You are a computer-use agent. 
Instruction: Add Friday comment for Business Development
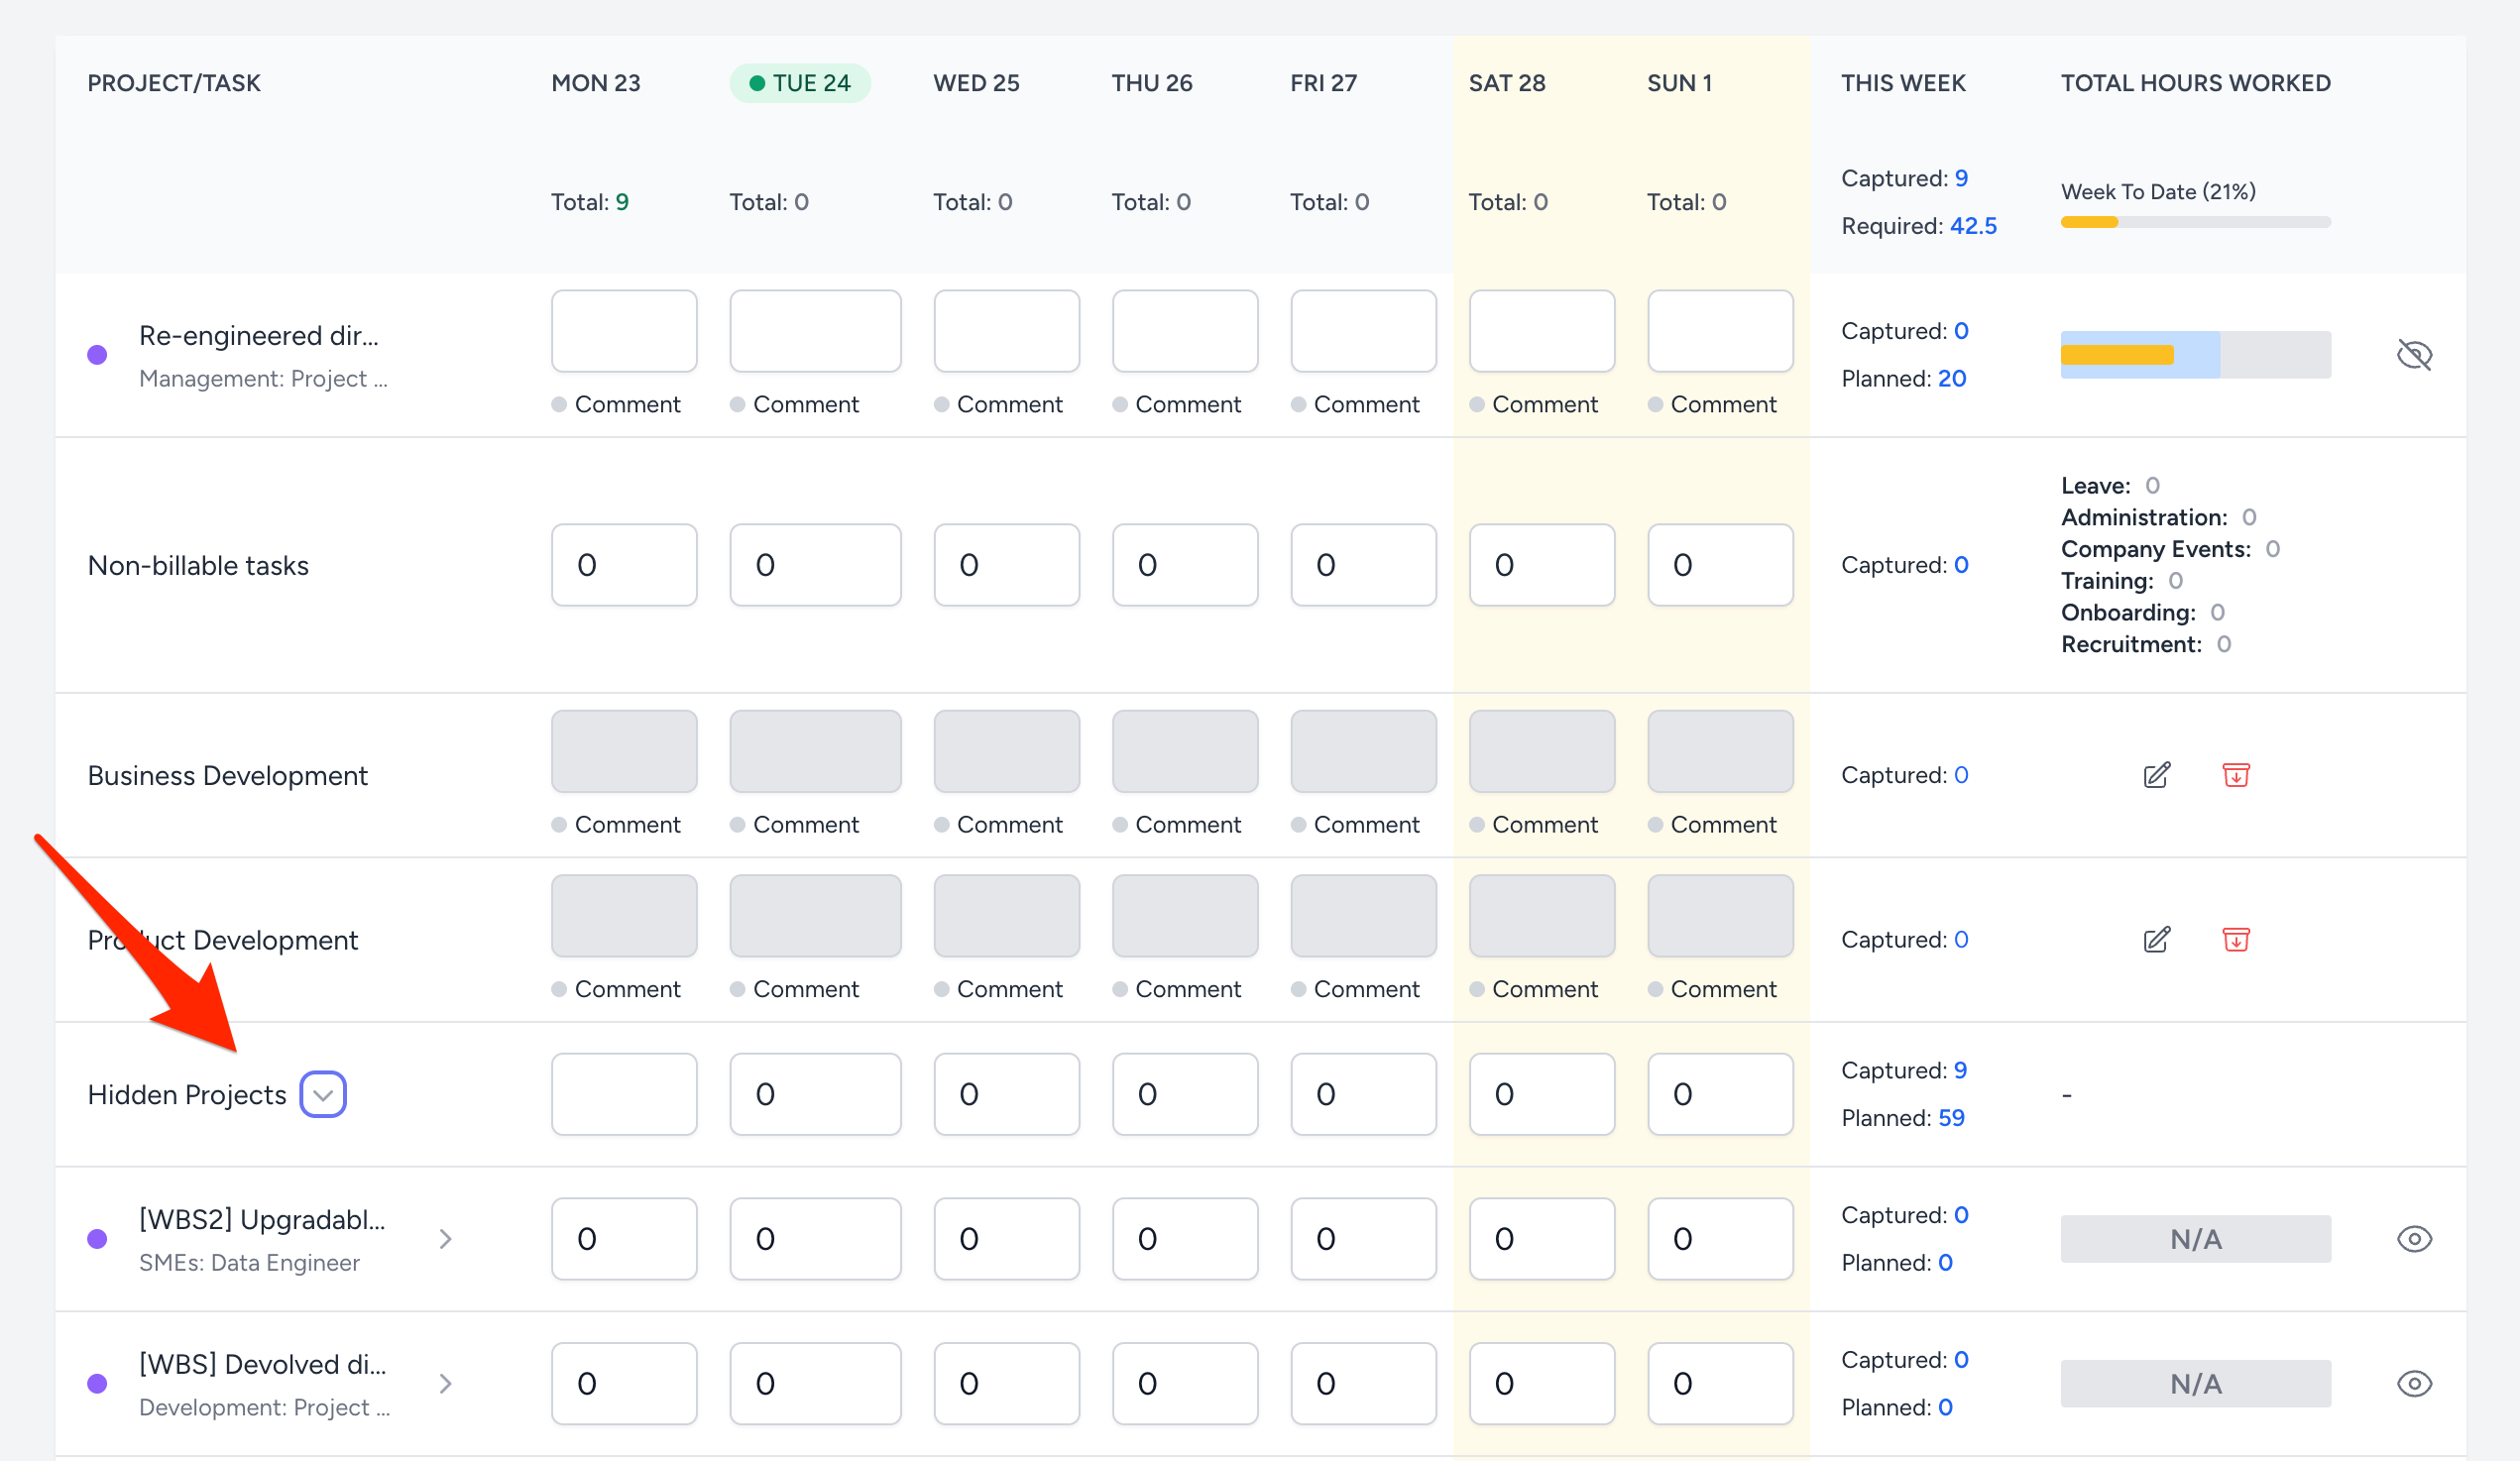pyautogui.click(x=1355, y=824)
